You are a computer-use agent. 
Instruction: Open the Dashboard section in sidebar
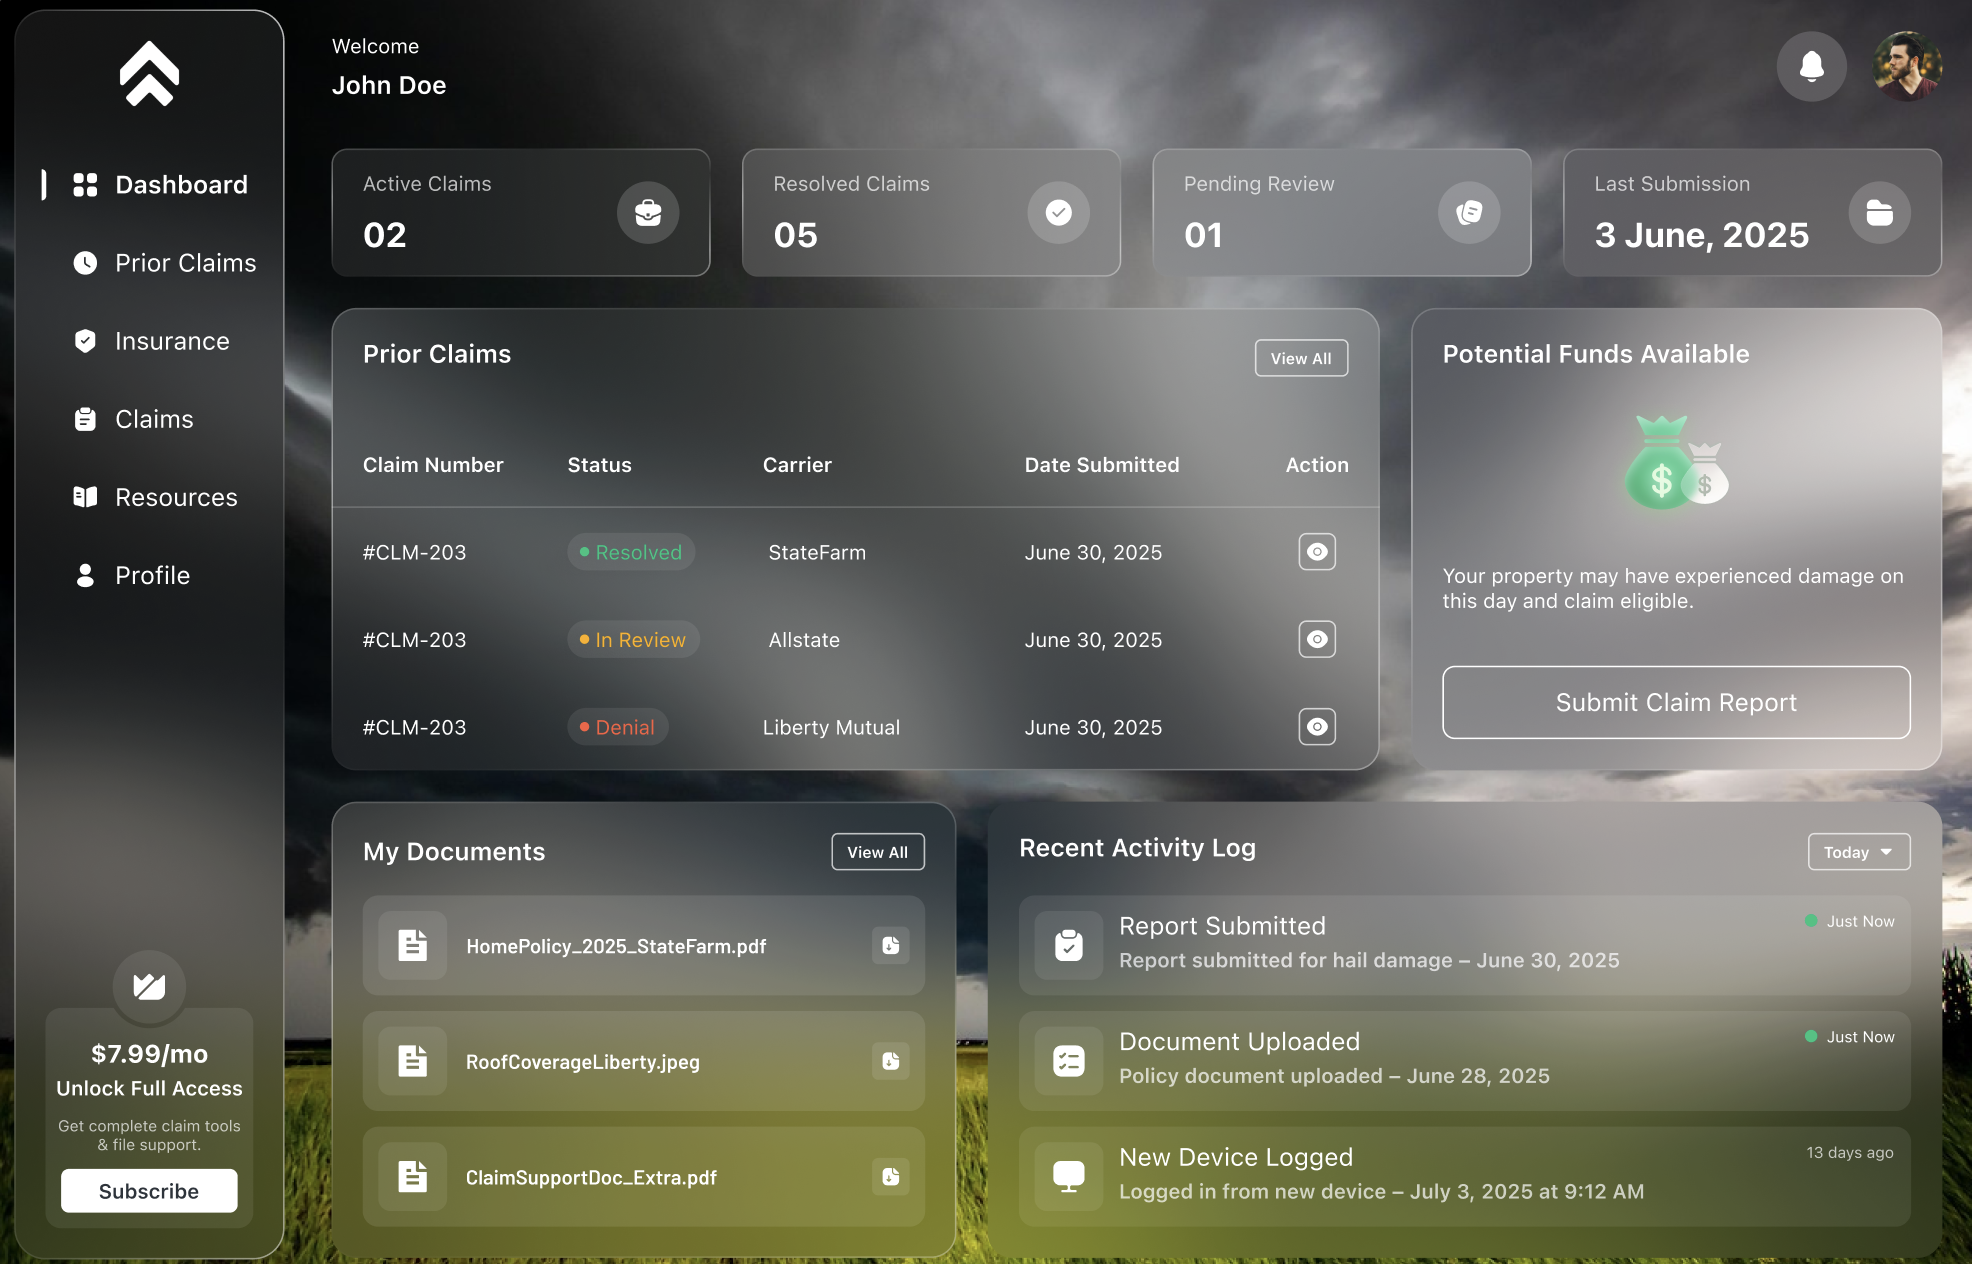(x=181, y=184)
